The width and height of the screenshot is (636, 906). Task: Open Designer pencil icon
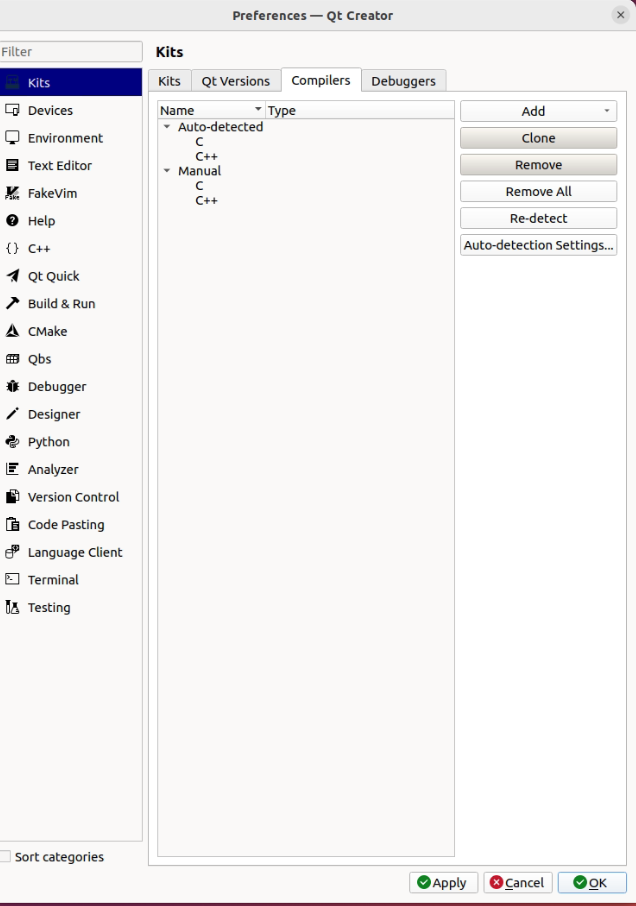click(12, 414)
